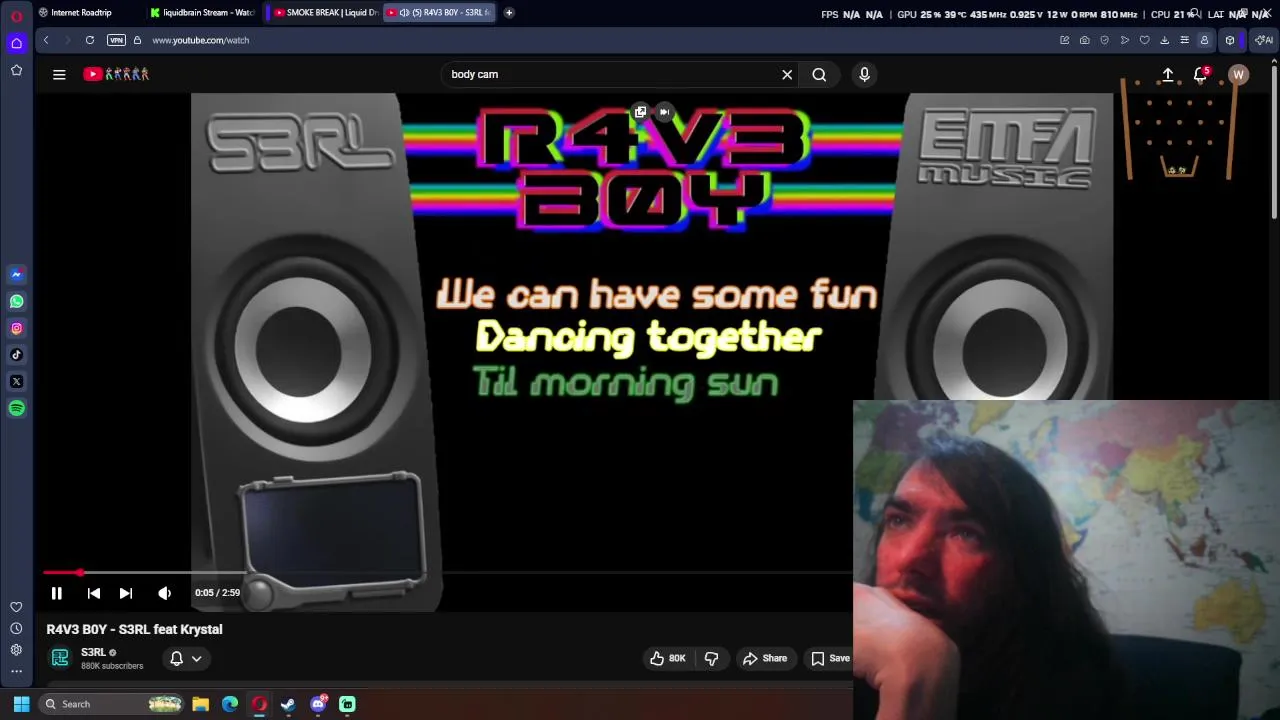Viewport: 1280px width, 720px height.
Task: Open S3RL channel avatar
Action: coord(60,658)
